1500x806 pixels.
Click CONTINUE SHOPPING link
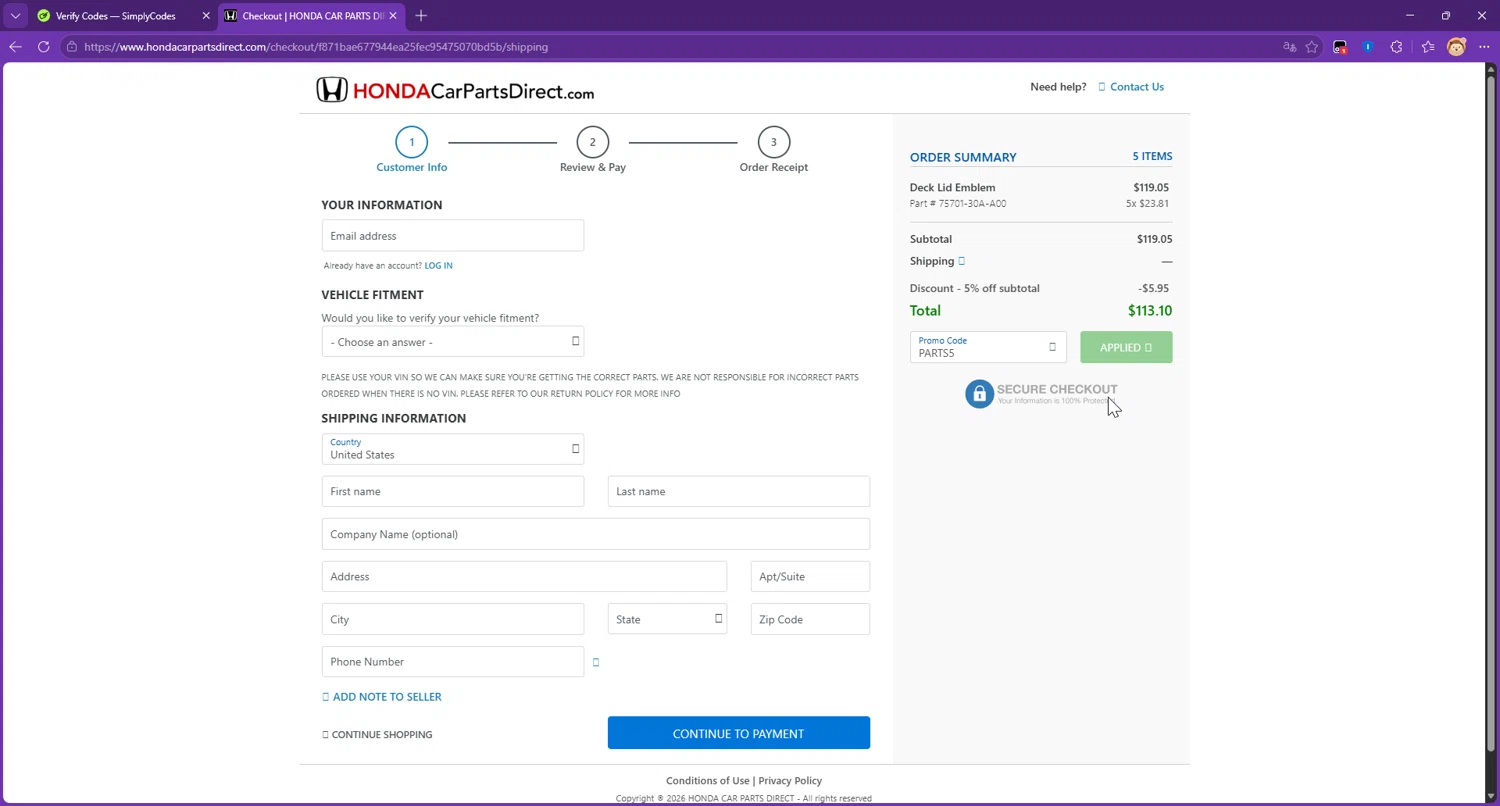tap(377, 735)
